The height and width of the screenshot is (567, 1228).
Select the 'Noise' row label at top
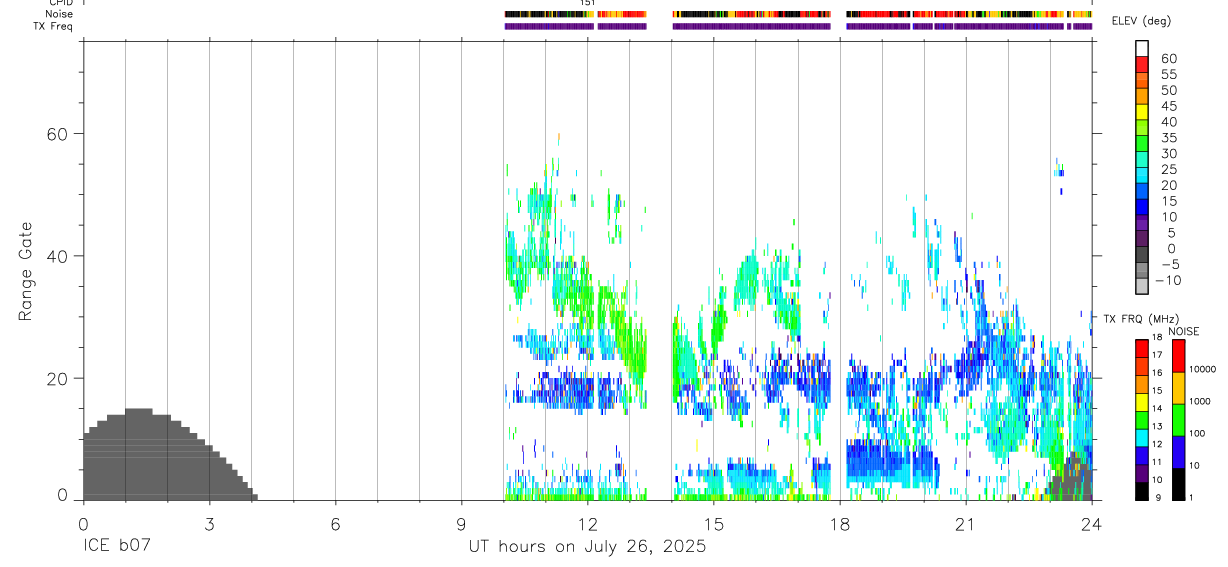[59, 15]
